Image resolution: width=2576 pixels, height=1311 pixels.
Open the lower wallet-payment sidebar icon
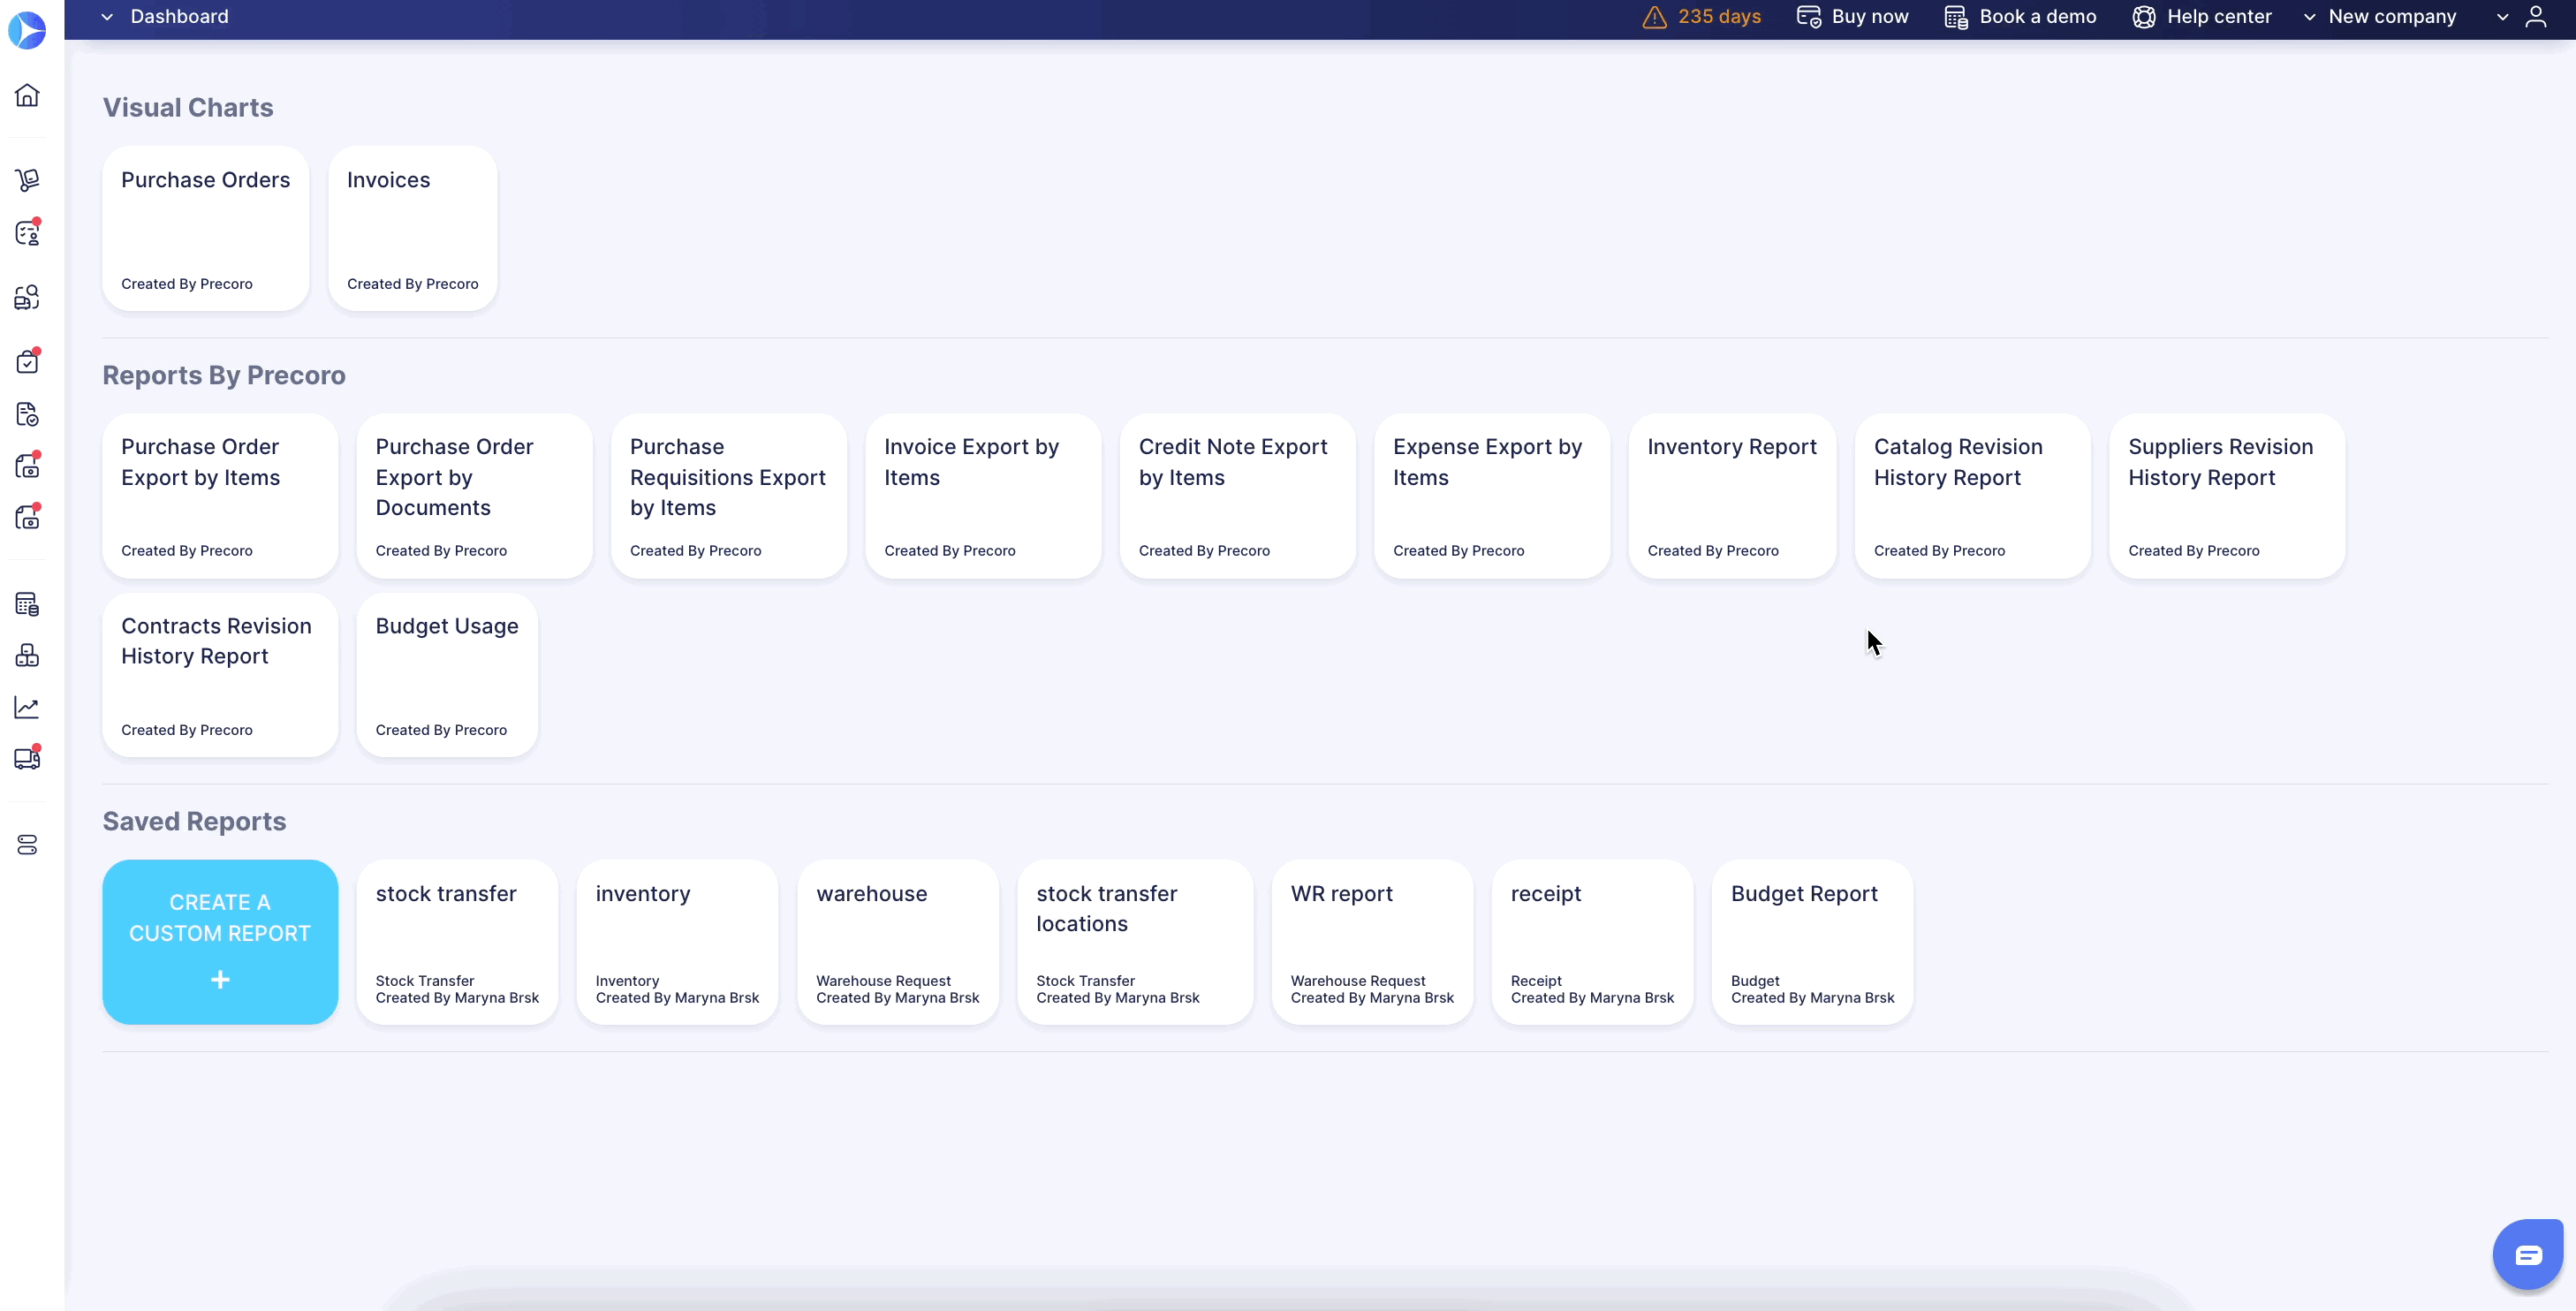click(x=27, y=517)
